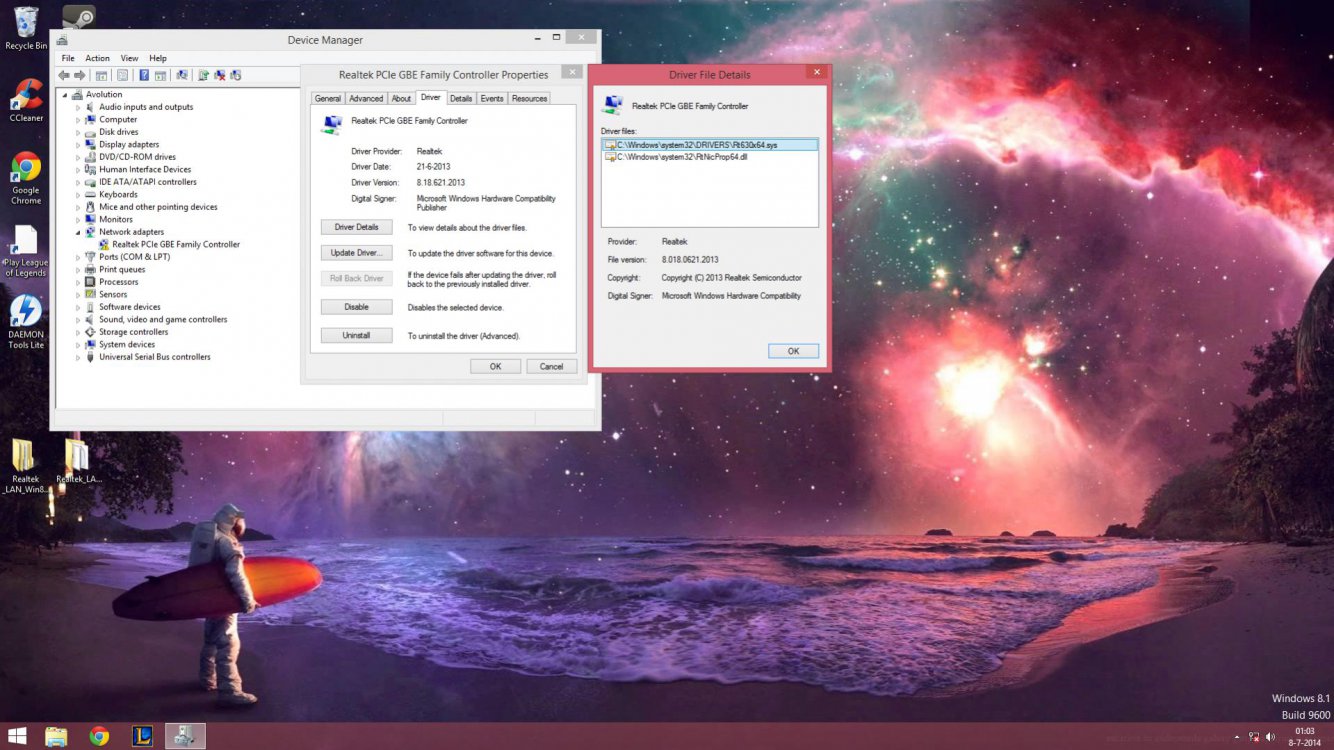This screenshot has width=1334, height=750.
Task: Click Show/Hide Console Tree toolbar icon
Action: (x=102, y=75)
